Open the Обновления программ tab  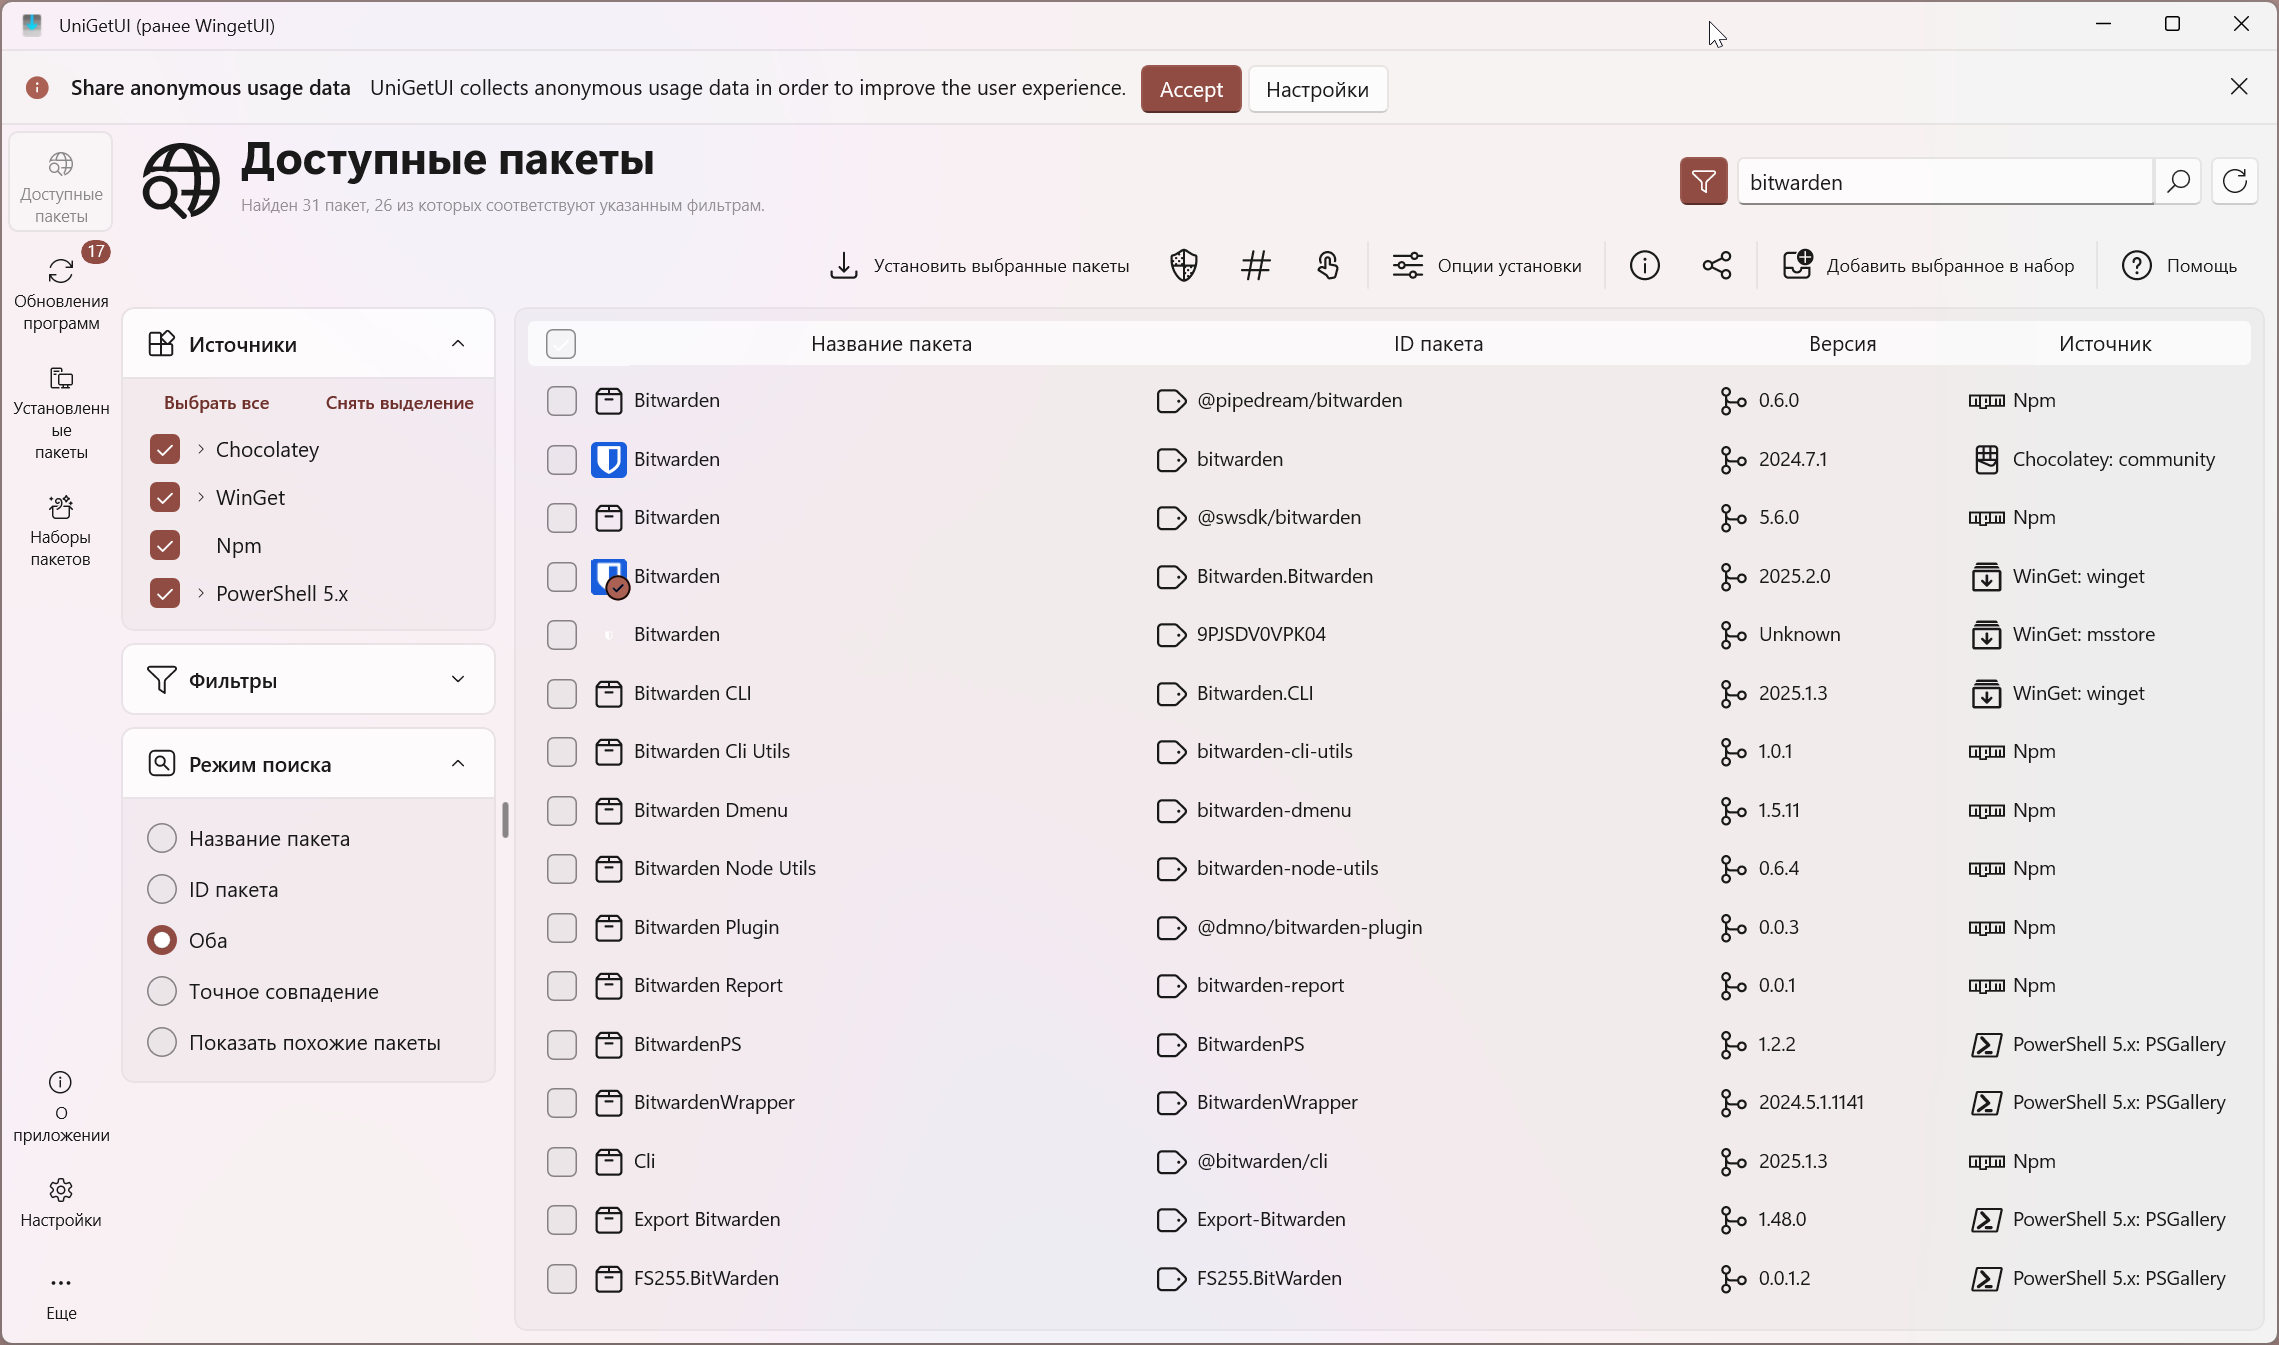(x=61, y=291)
